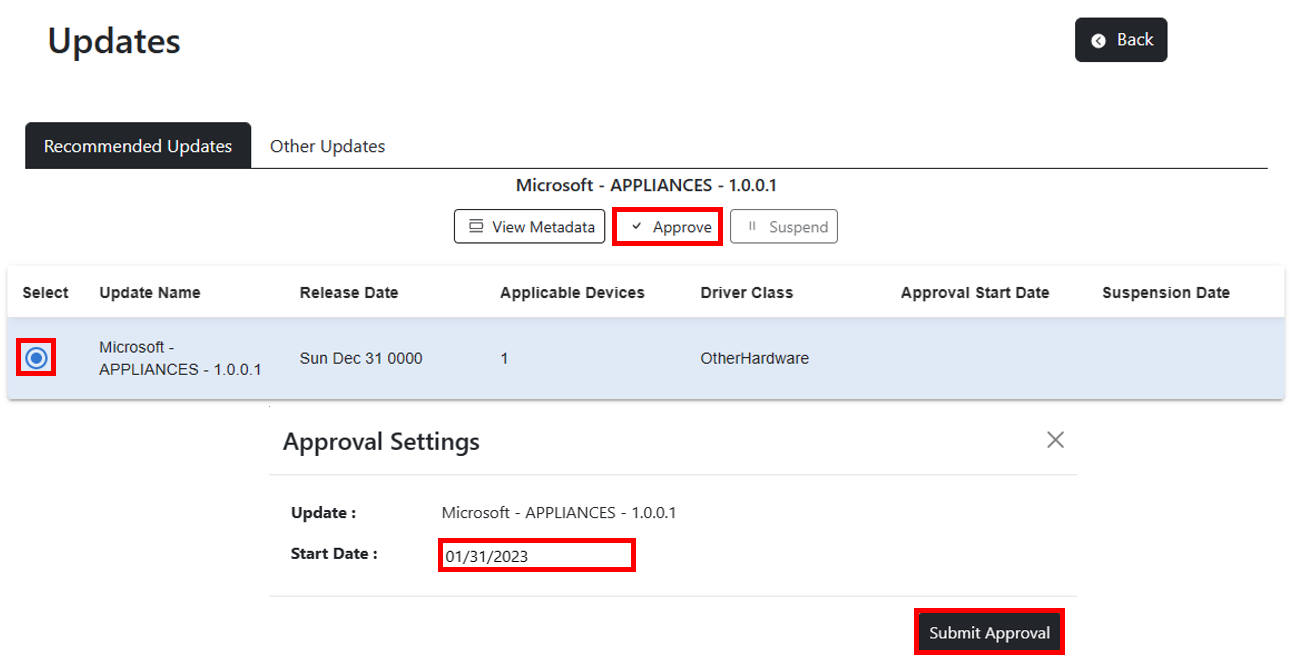1293x660 pixels.
Task: Click the Updates page heading
Action: (x=114, y=41)
